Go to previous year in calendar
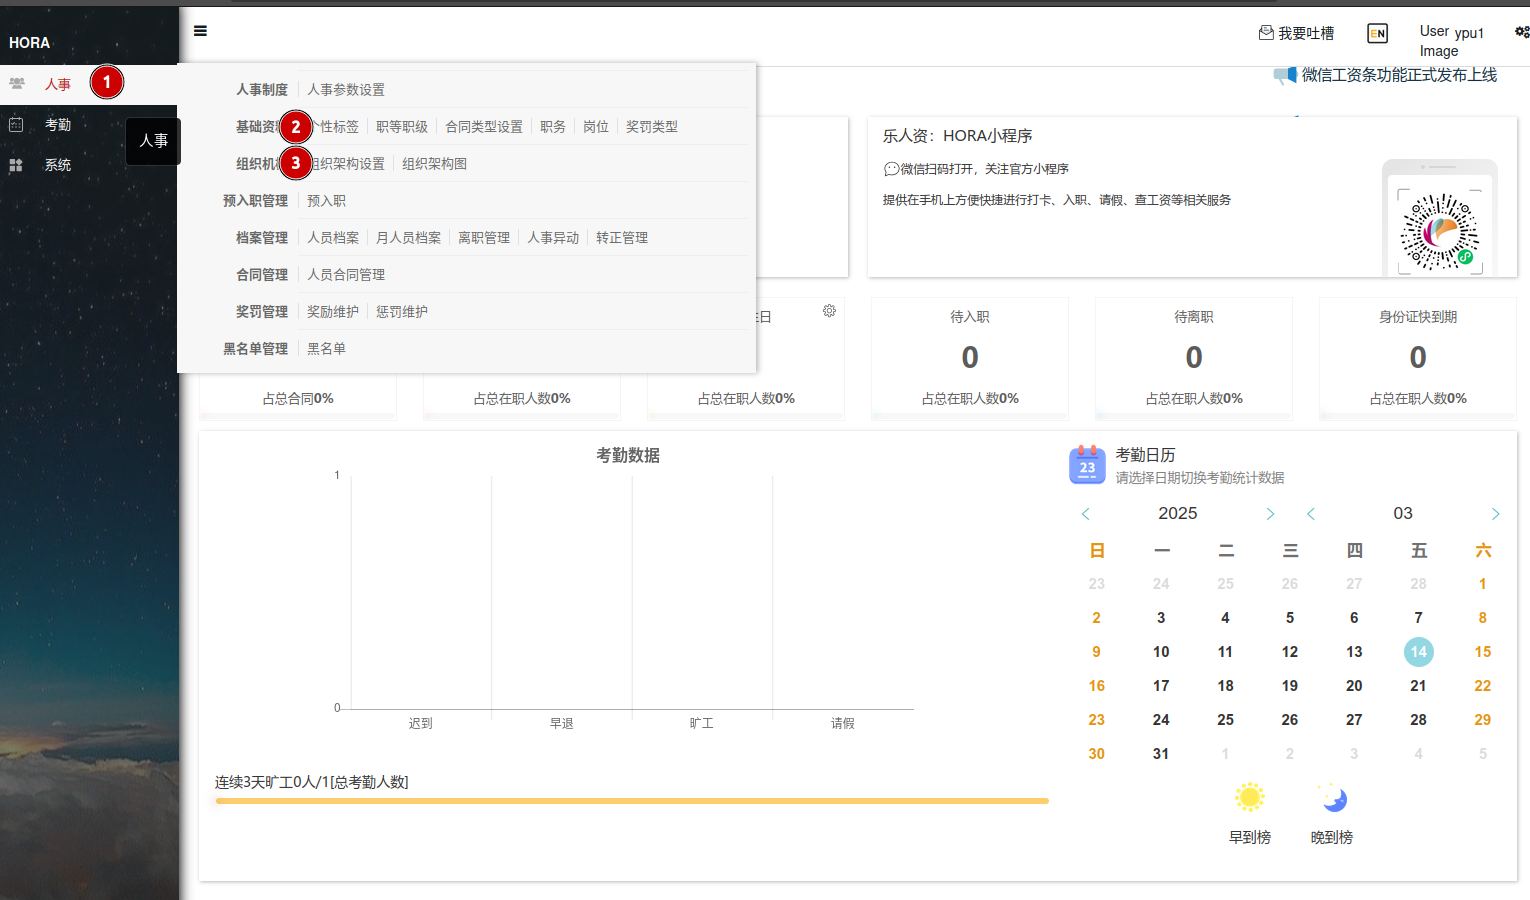1530x900 pixels. click(1086, 514)
